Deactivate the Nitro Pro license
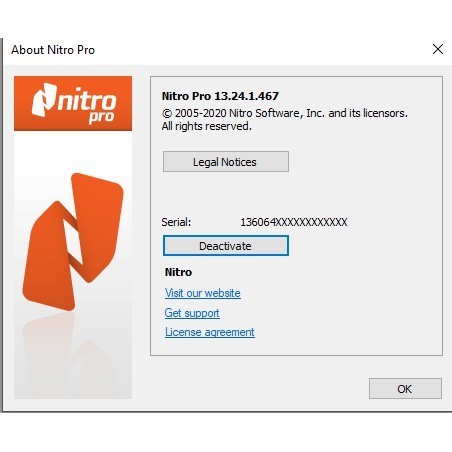The height and width of the screenshot is (452, 452). click(x=226, y=246)
